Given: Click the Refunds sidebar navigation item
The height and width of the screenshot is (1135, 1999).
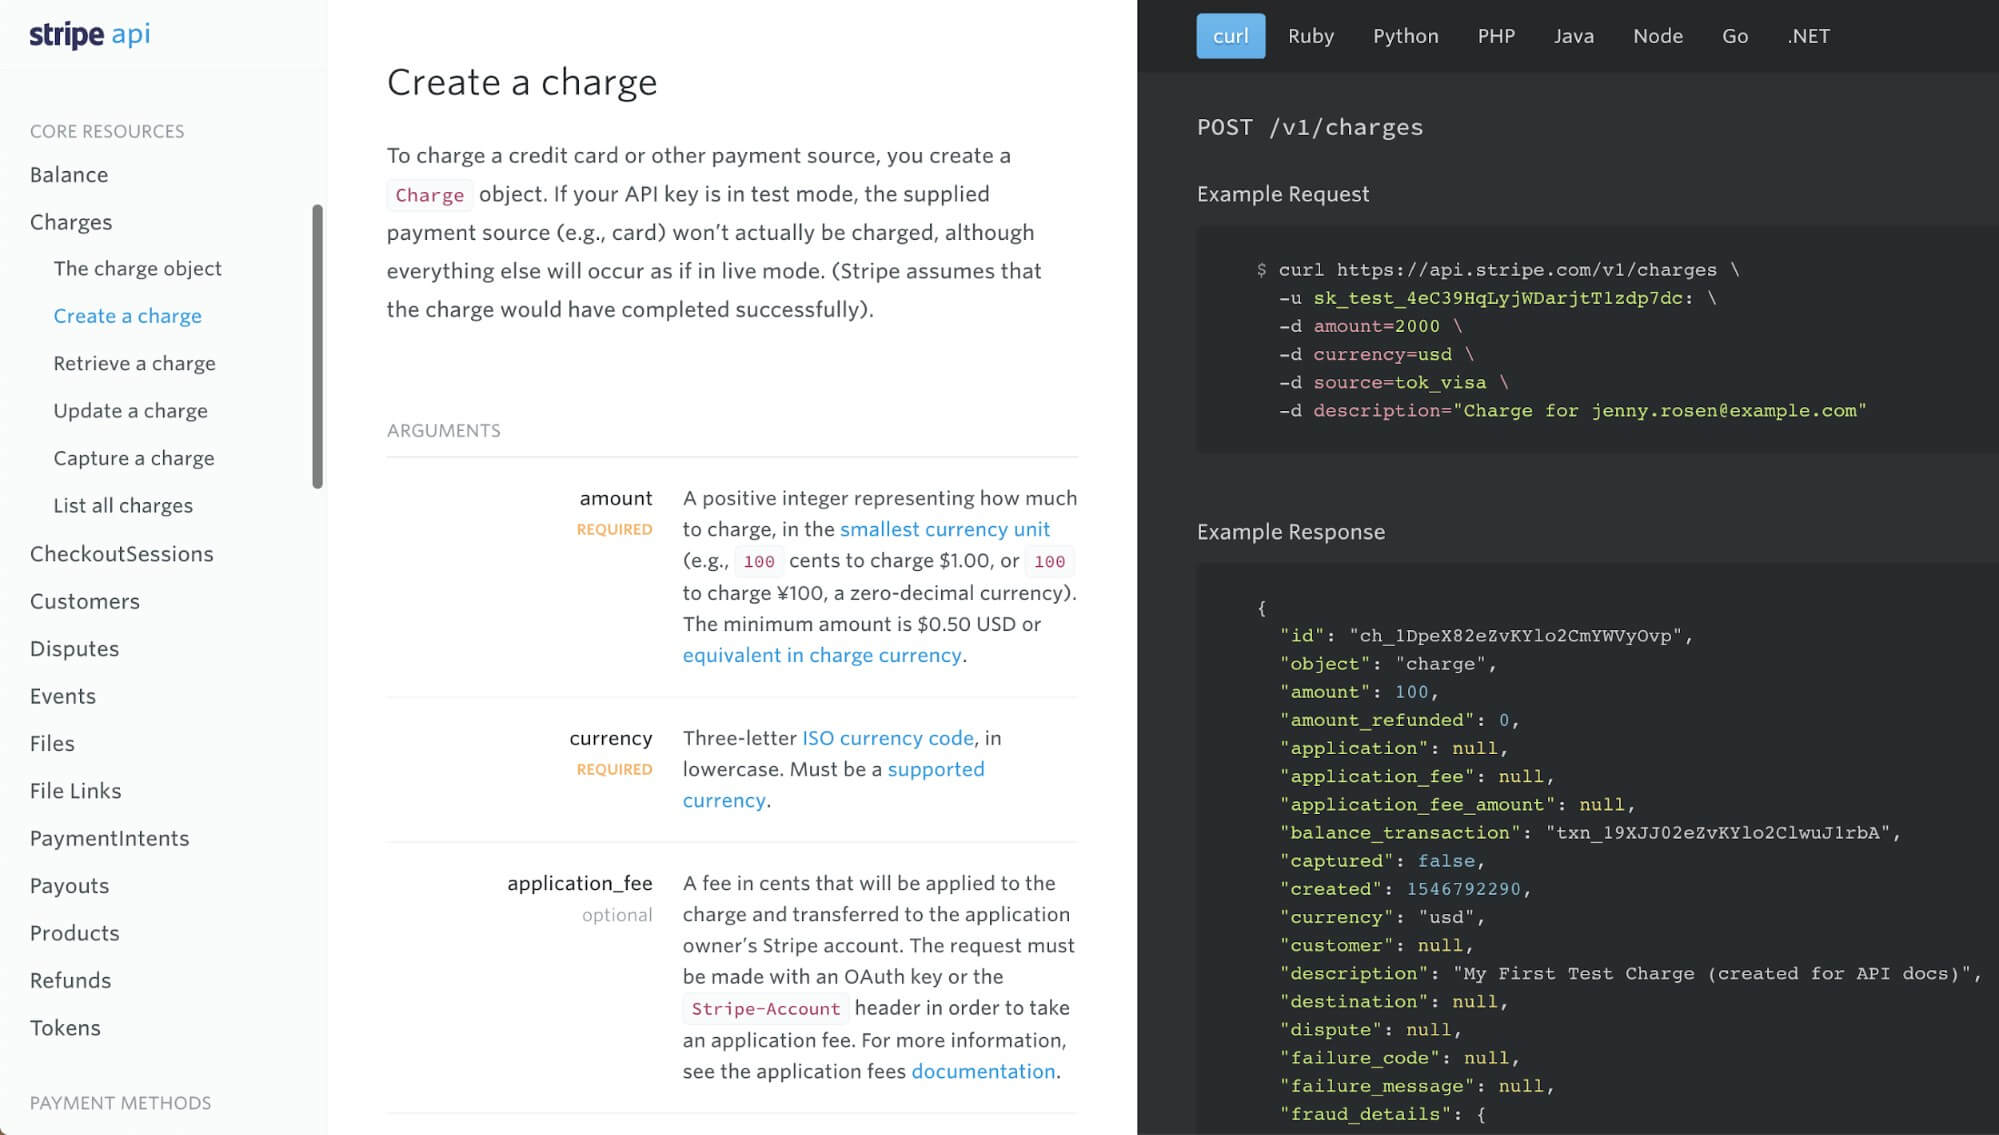Looking at the screenshot, I should click(71, 980).
